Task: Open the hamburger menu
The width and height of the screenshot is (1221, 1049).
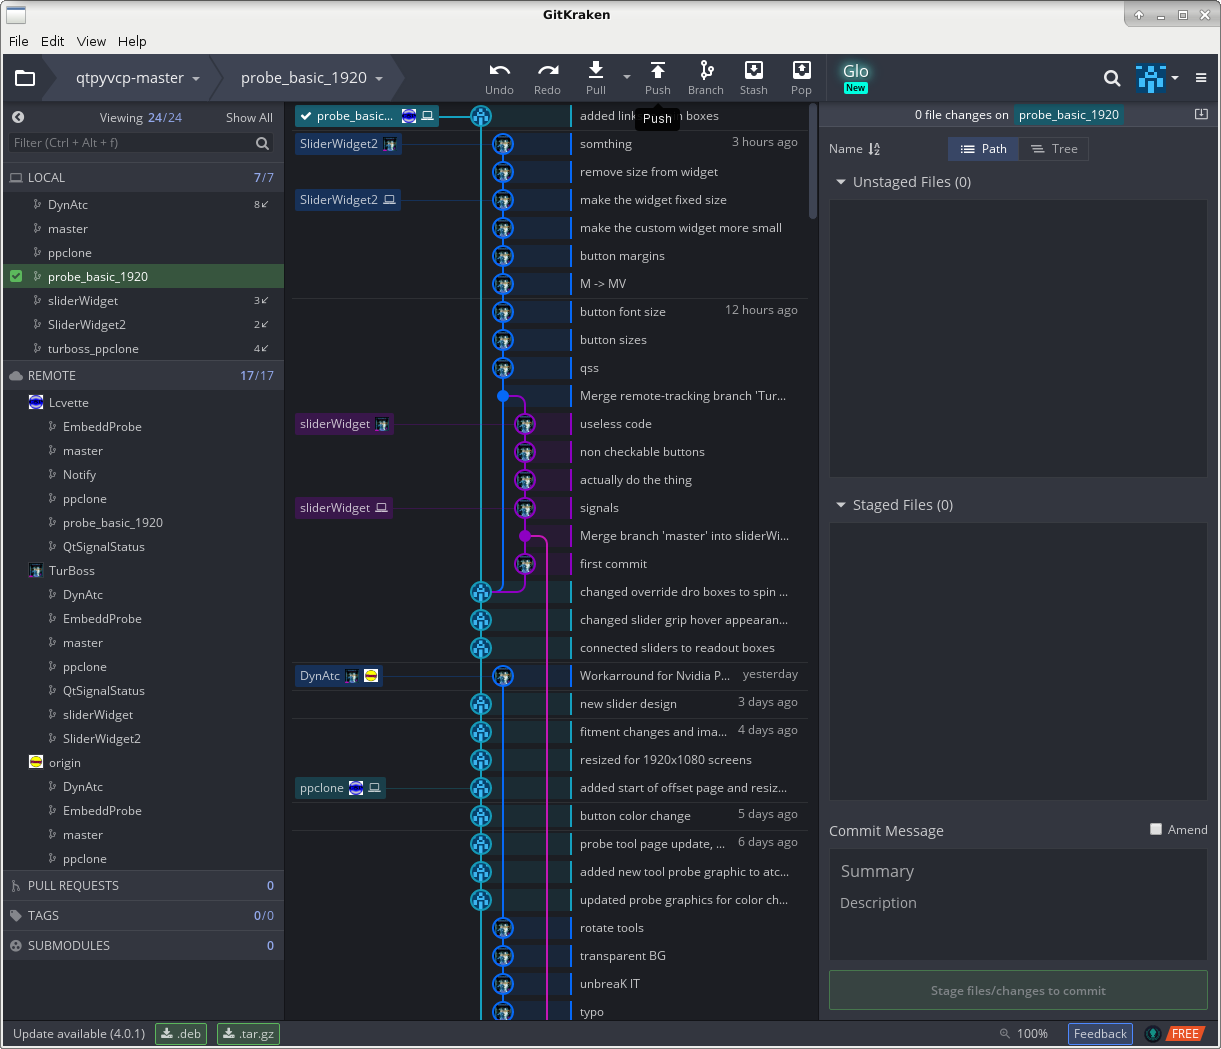Action: pyautogui.click(x=1201, y=78)
